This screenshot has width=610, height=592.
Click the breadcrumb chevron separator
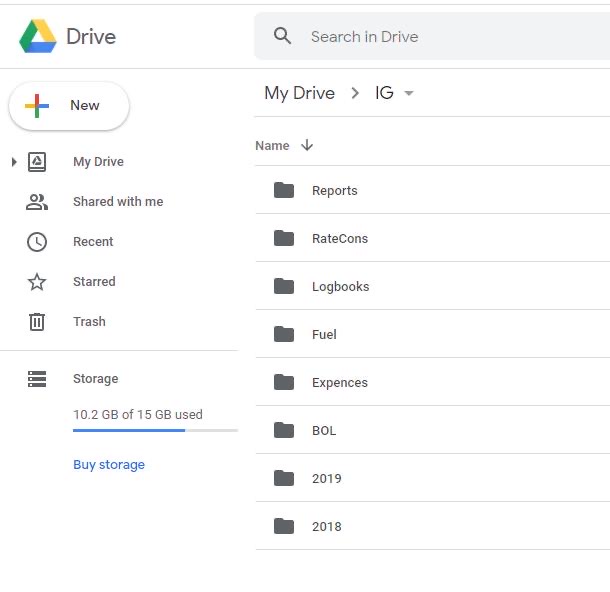pos(355,93)
